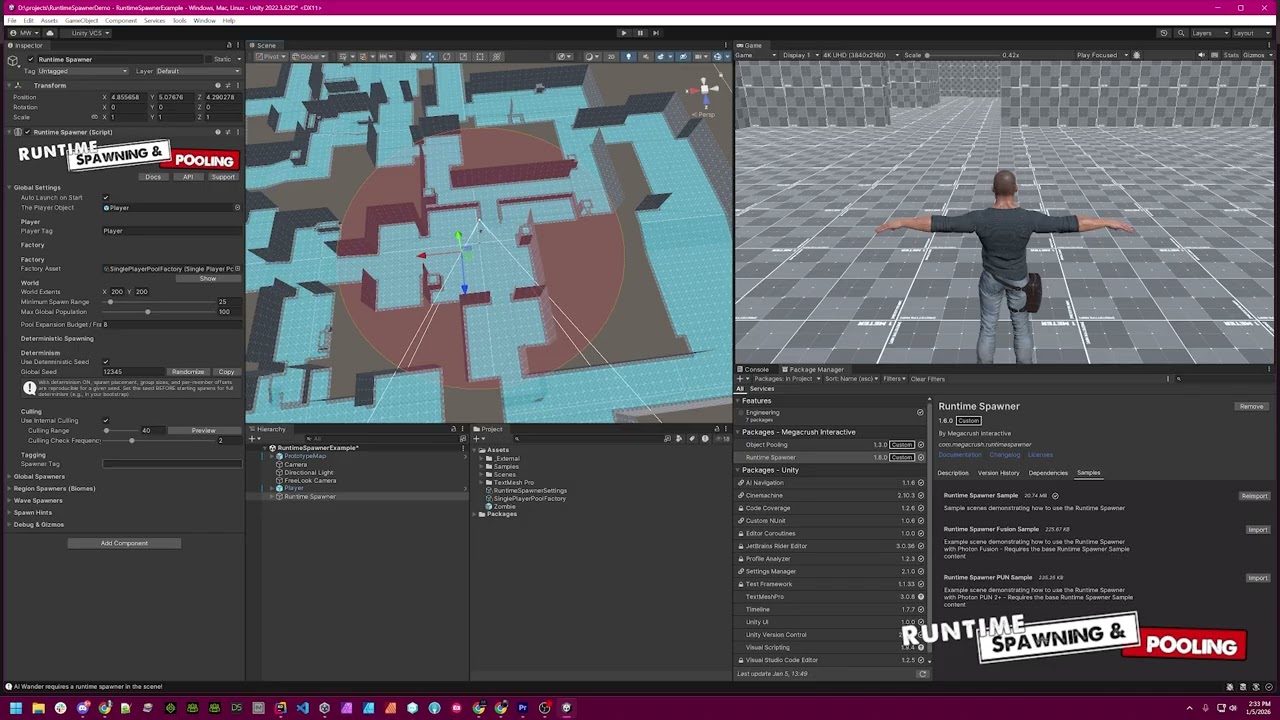Viewport: 1280px width, 720px height.
Task: Reimport the Runtime Spawner Sample
Action: (1254, 496)
